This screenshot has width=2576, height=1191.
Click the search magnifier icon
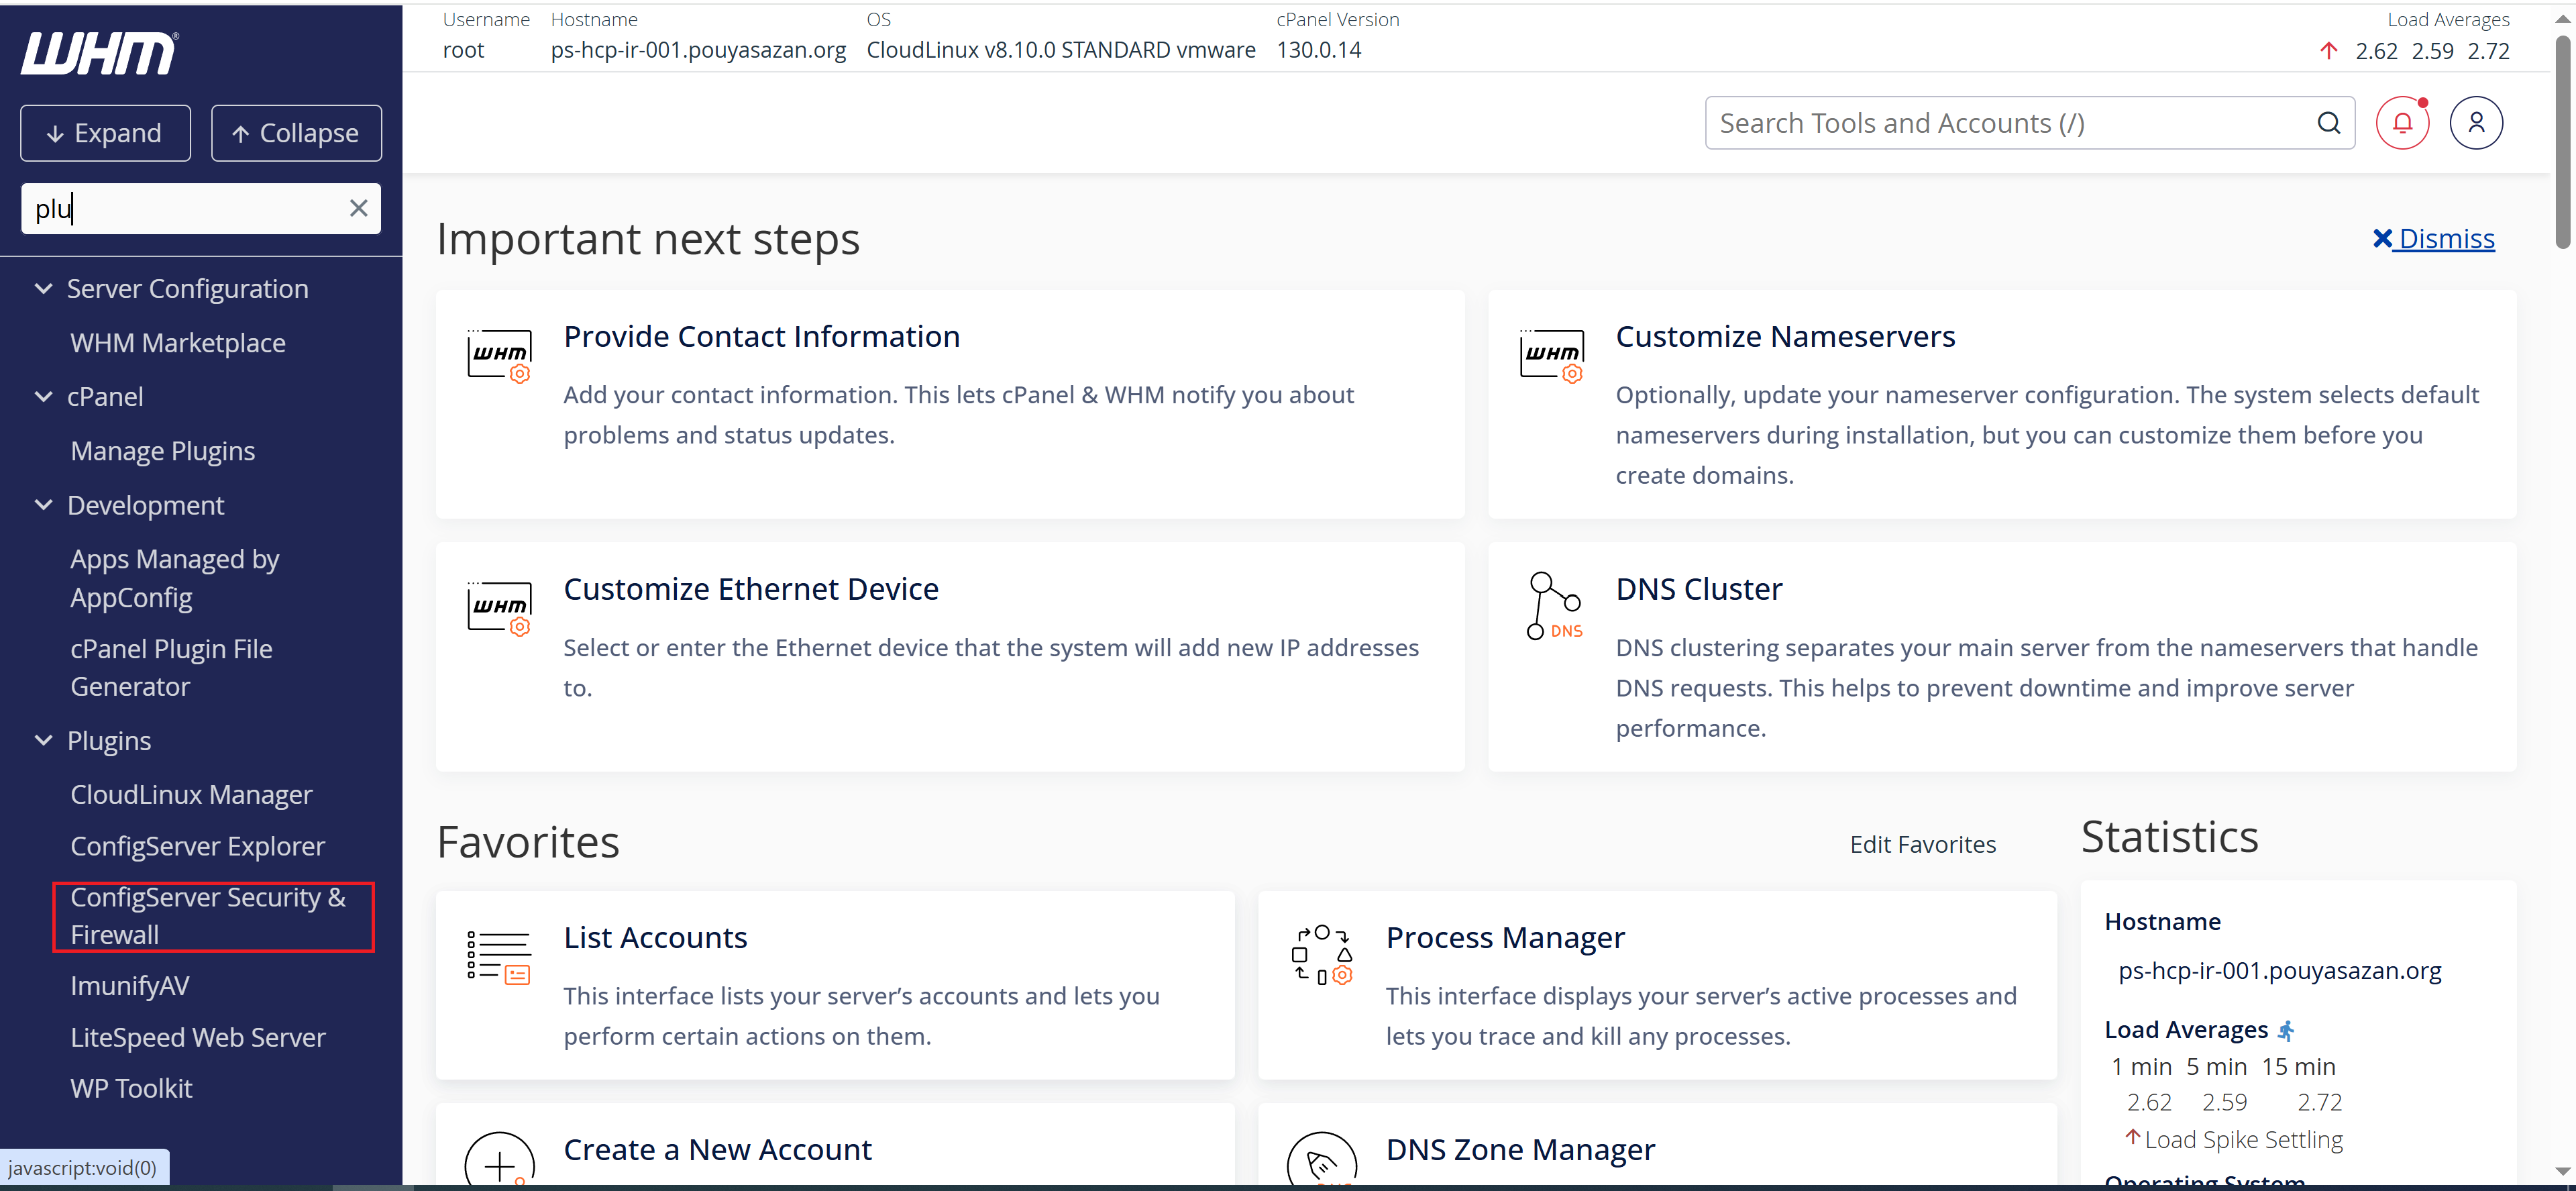(x=2329, y=123)
